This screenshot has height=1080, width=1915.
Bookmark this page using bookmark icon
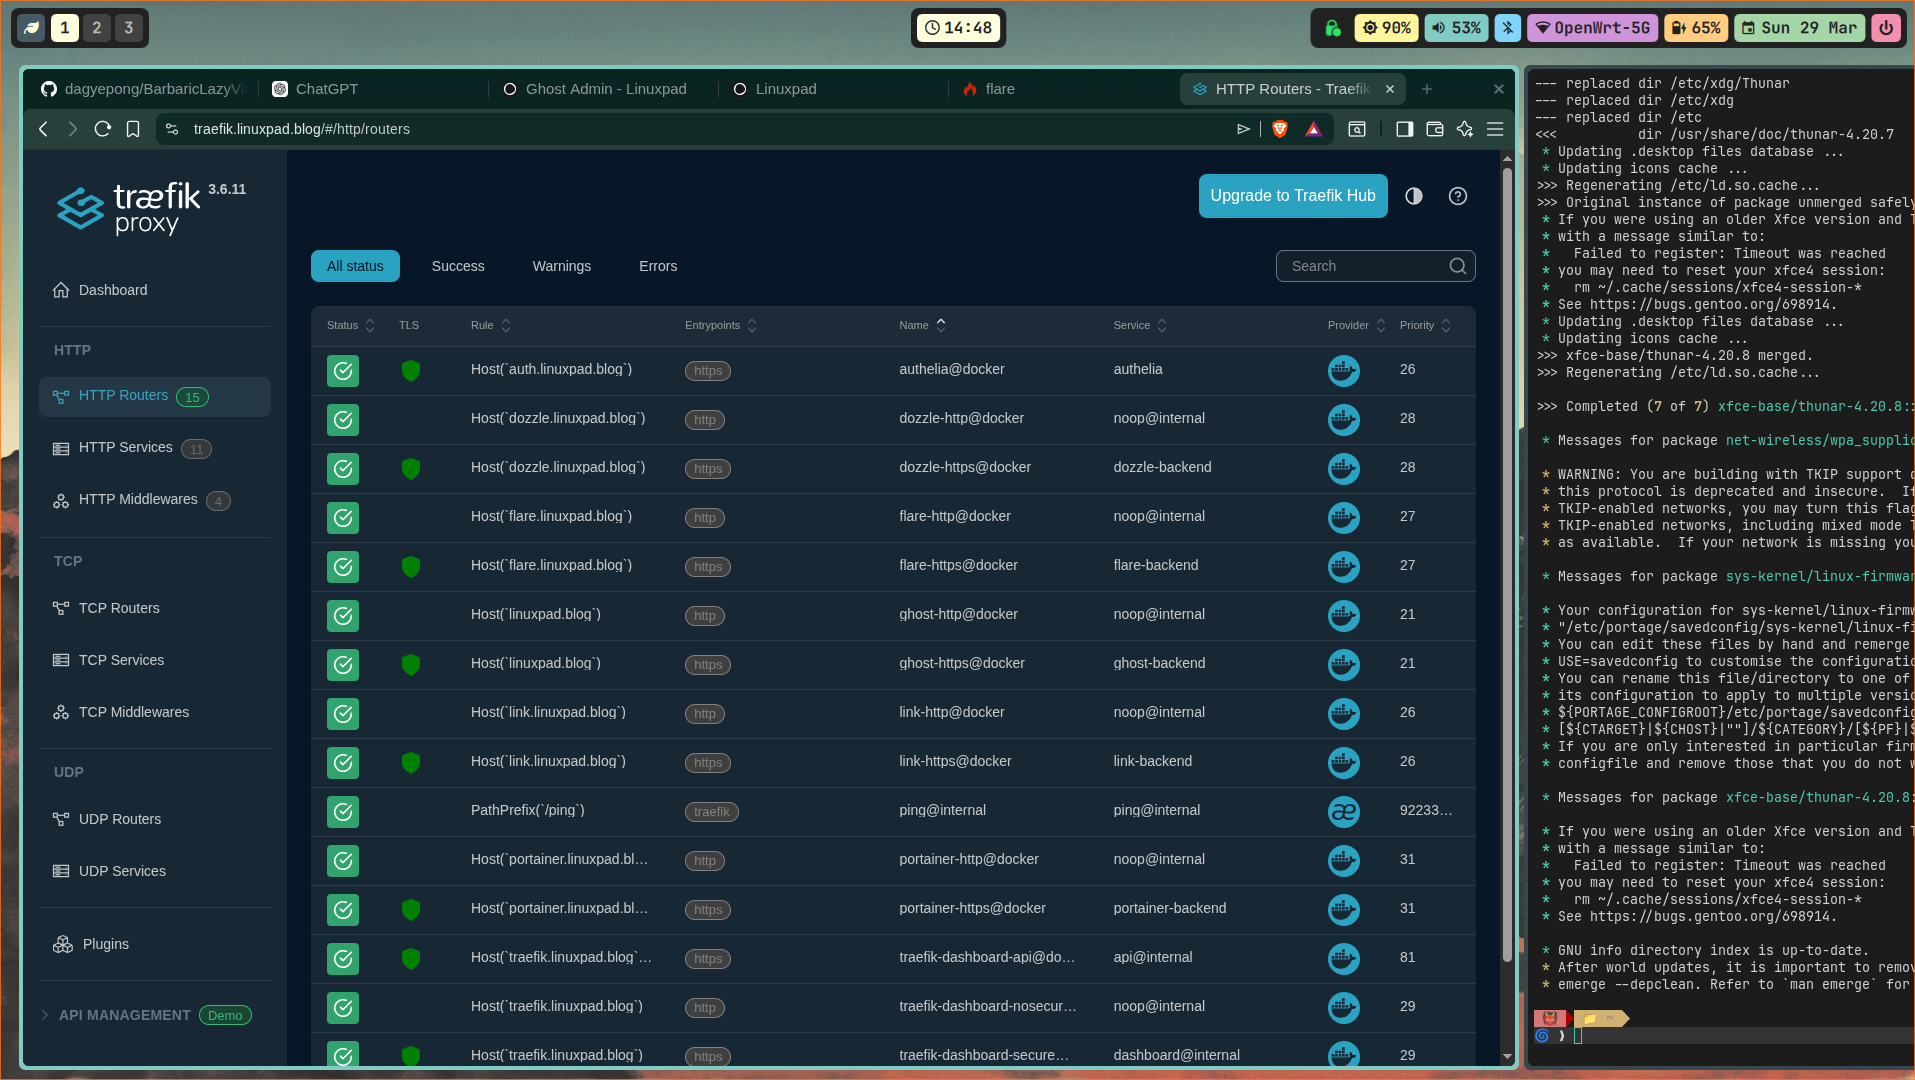[133, 129]
